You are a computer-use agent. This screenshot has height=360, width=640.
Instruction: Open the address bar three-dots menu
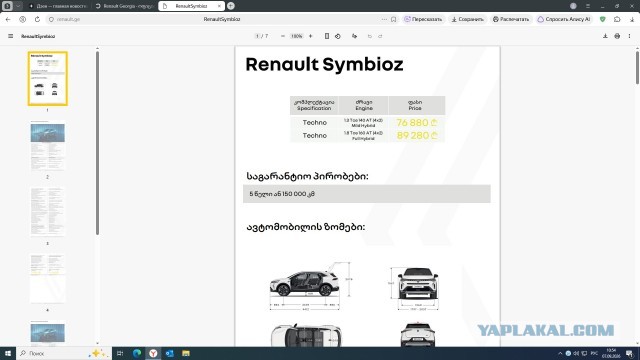click(384, 19)
